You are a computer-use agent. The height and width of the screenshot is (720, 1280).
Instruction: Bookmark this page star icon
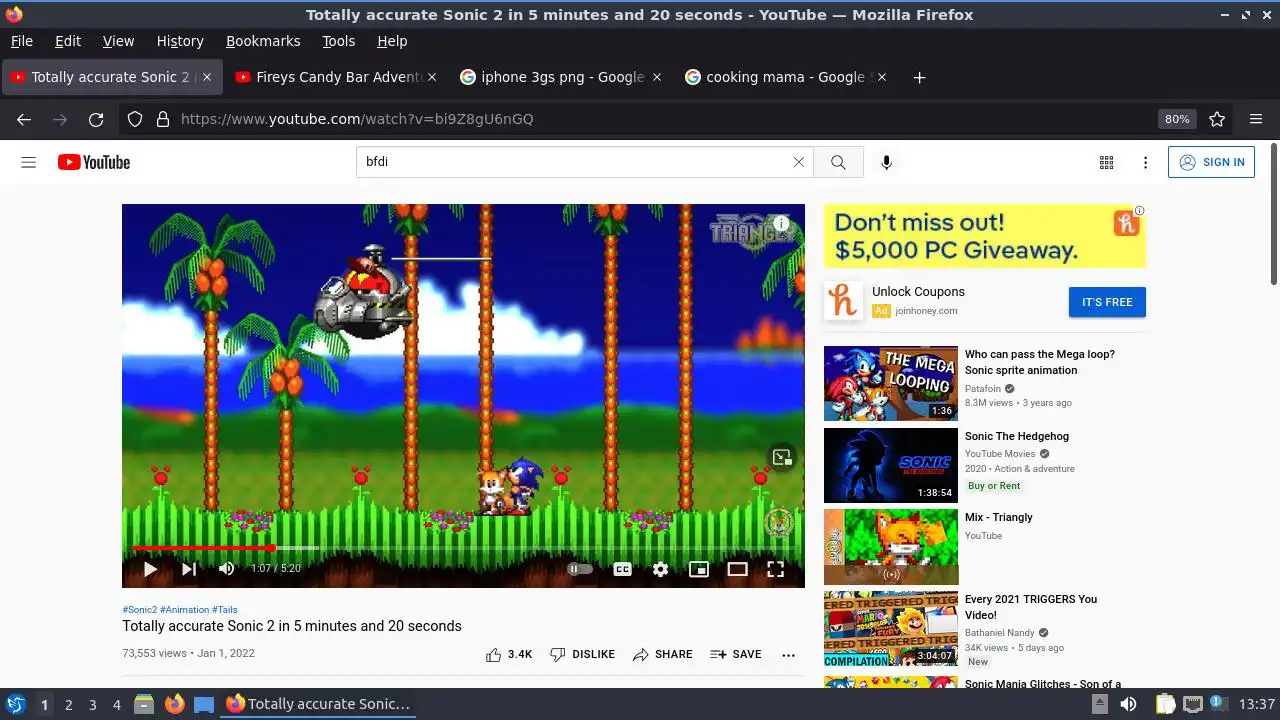1217,119
